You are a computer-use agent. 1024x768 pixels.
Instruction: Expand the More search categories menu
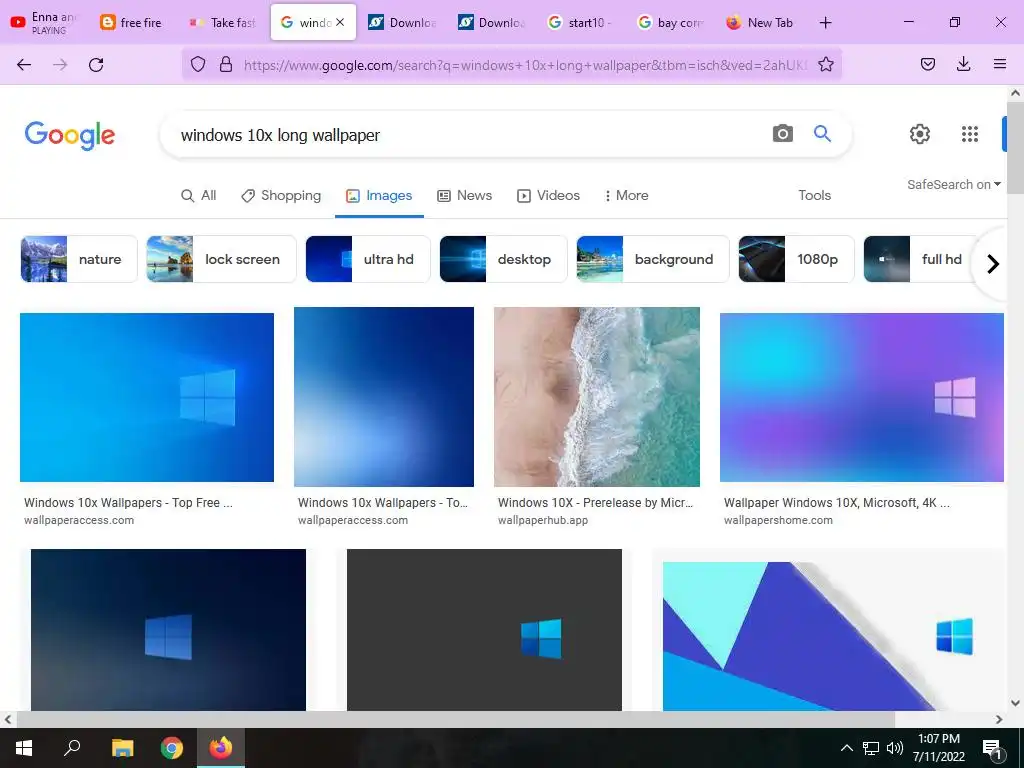click(x=626, y=195)
